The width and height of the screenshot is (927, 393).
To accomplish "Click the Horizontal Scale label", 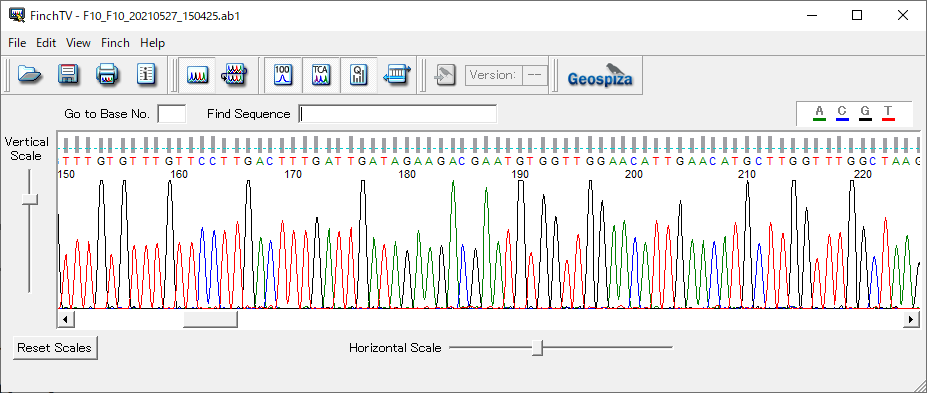I will pyautogui.click(x=395, y=348).
